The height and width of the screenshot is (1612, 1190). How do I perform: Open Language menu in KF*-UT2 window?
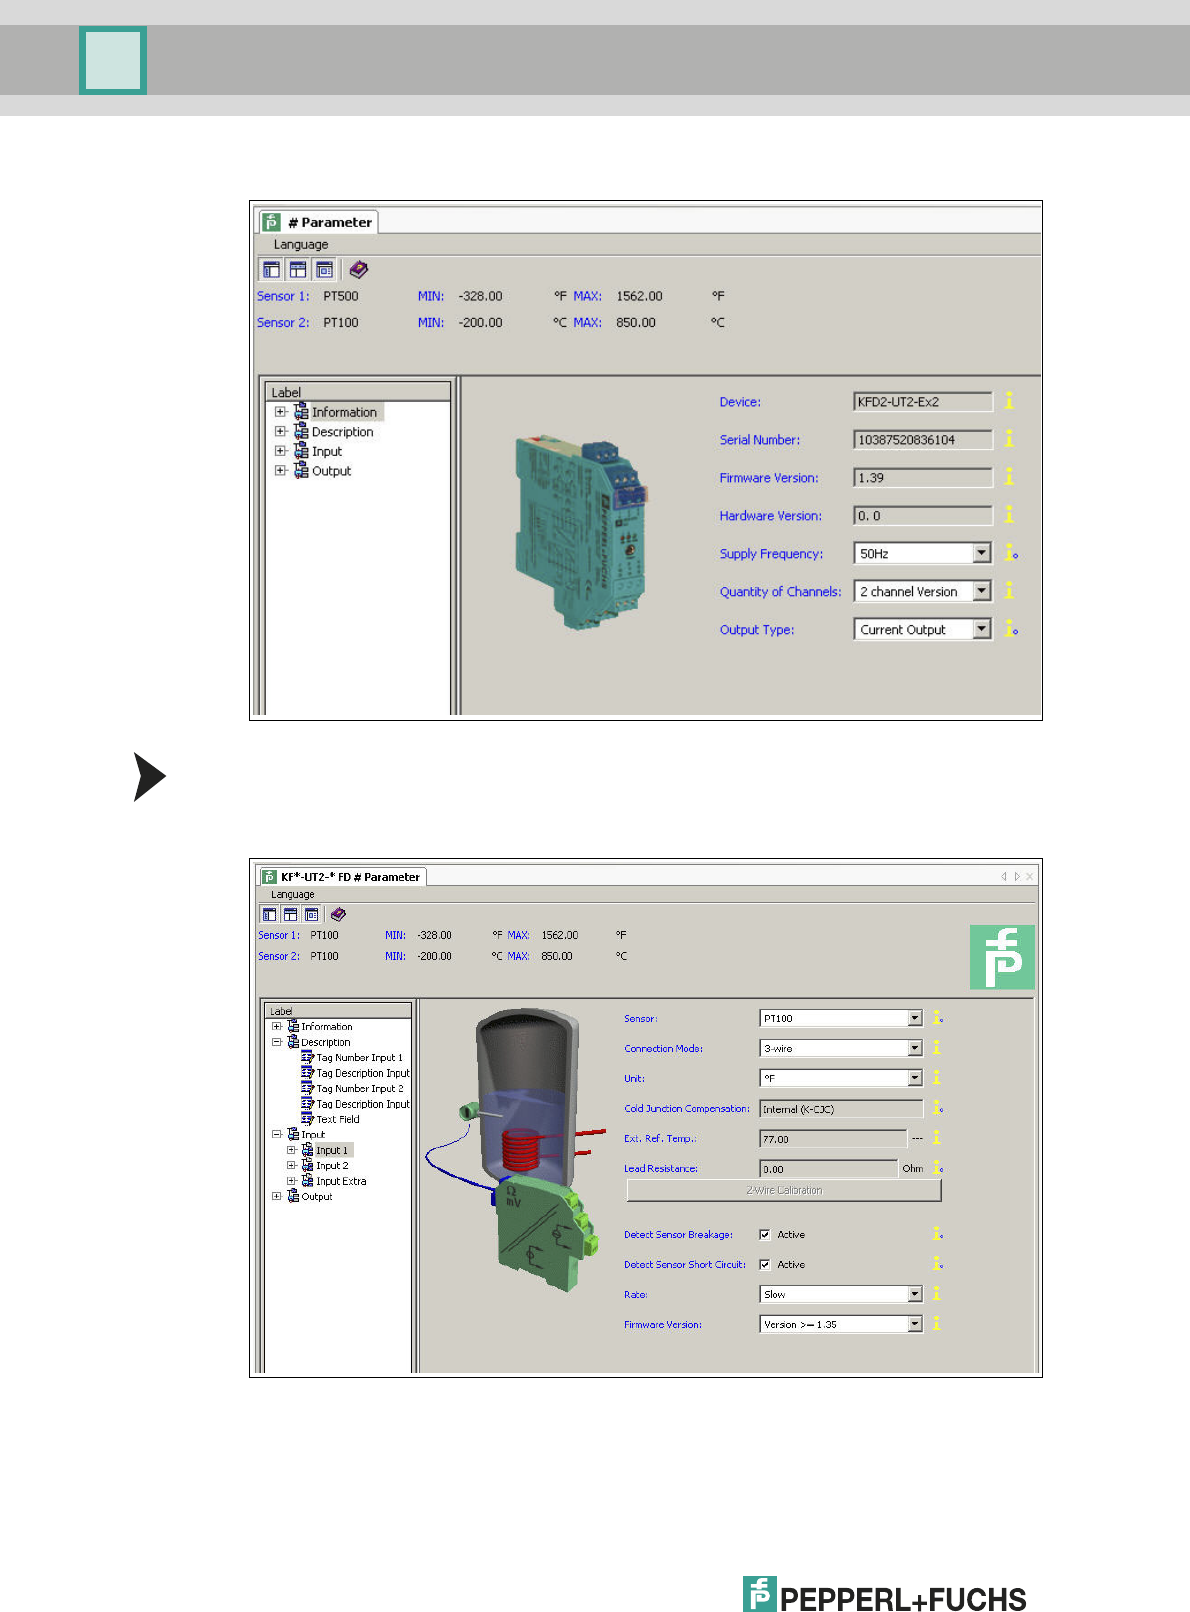[x=293, y=895]
